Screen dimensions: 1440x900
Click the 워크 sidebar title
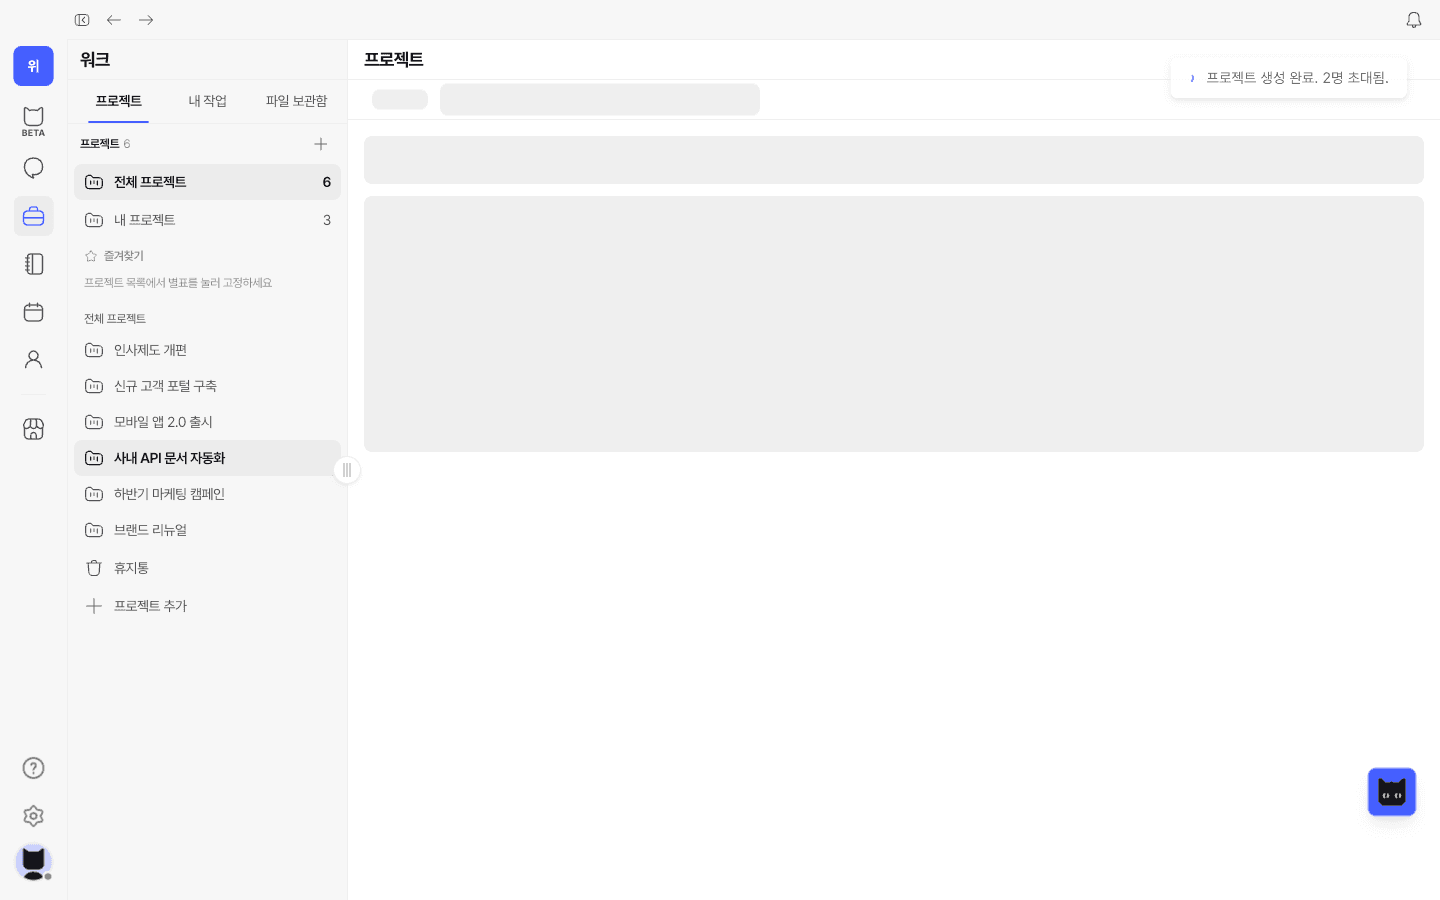(95, 60)
